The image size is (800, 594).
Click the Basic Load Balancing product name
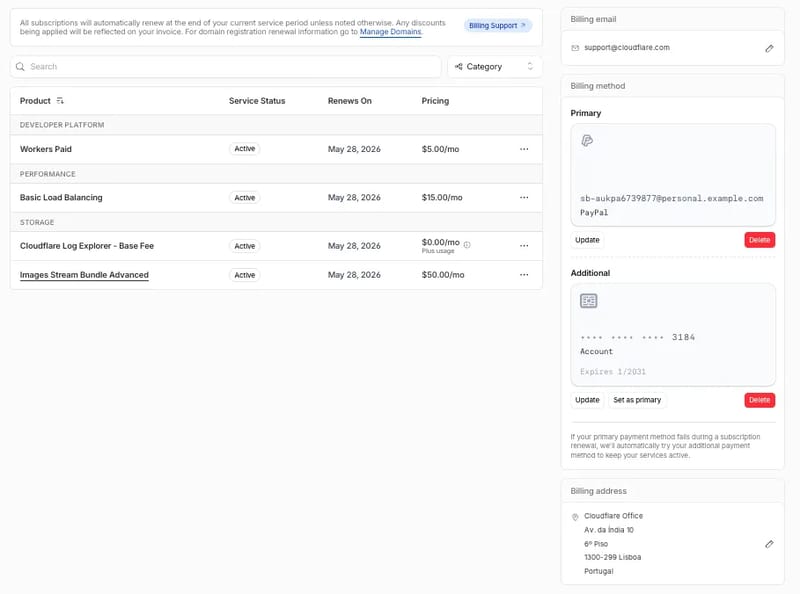(x=61, y=197)
